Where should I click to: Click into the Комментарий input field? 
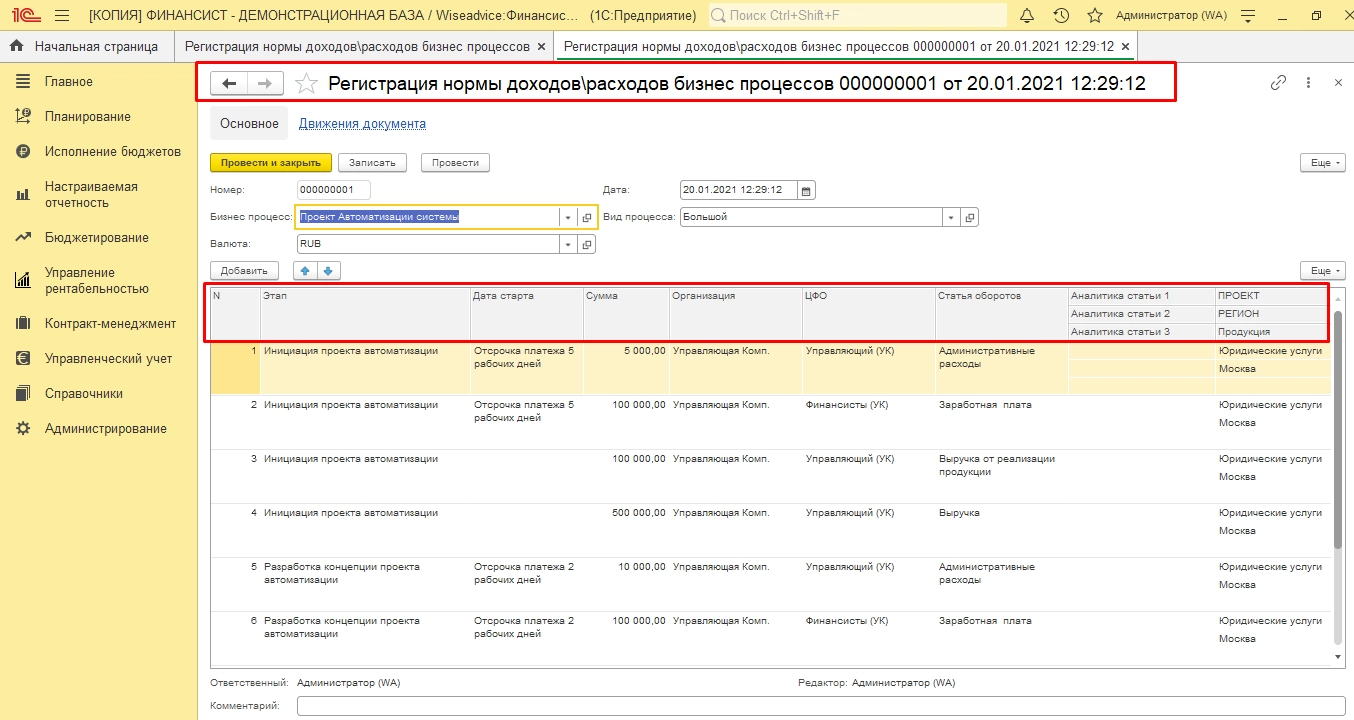(820, 706)
